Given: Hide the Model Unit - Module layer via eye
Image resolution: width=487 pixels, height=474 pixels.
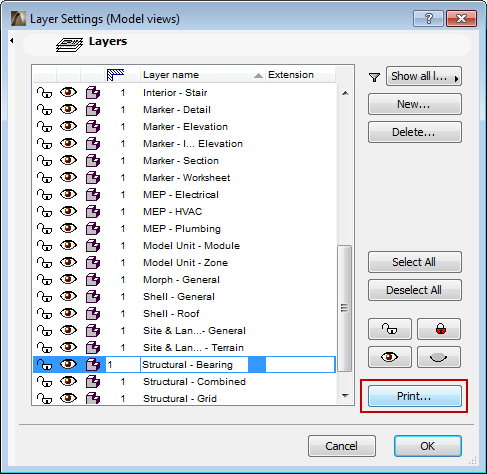Looking at the screenshot, I should [x=68, y=245].
